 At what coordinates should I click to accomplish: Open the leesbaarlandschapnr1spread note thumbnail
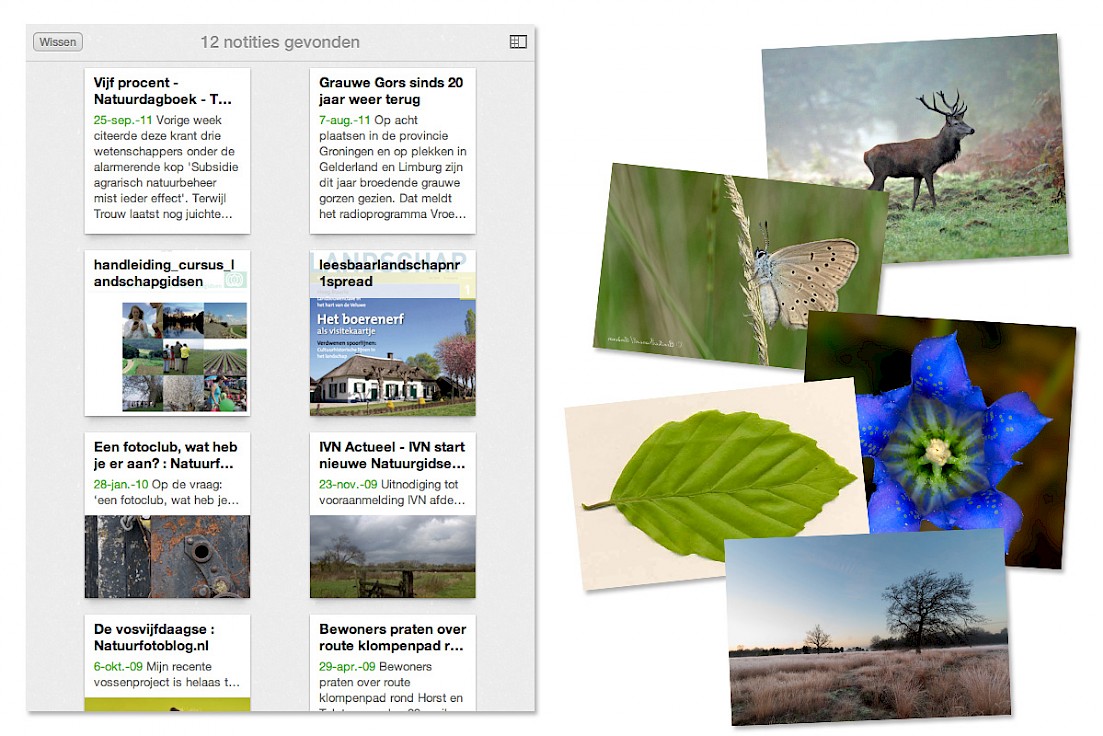tap(393, 333)
